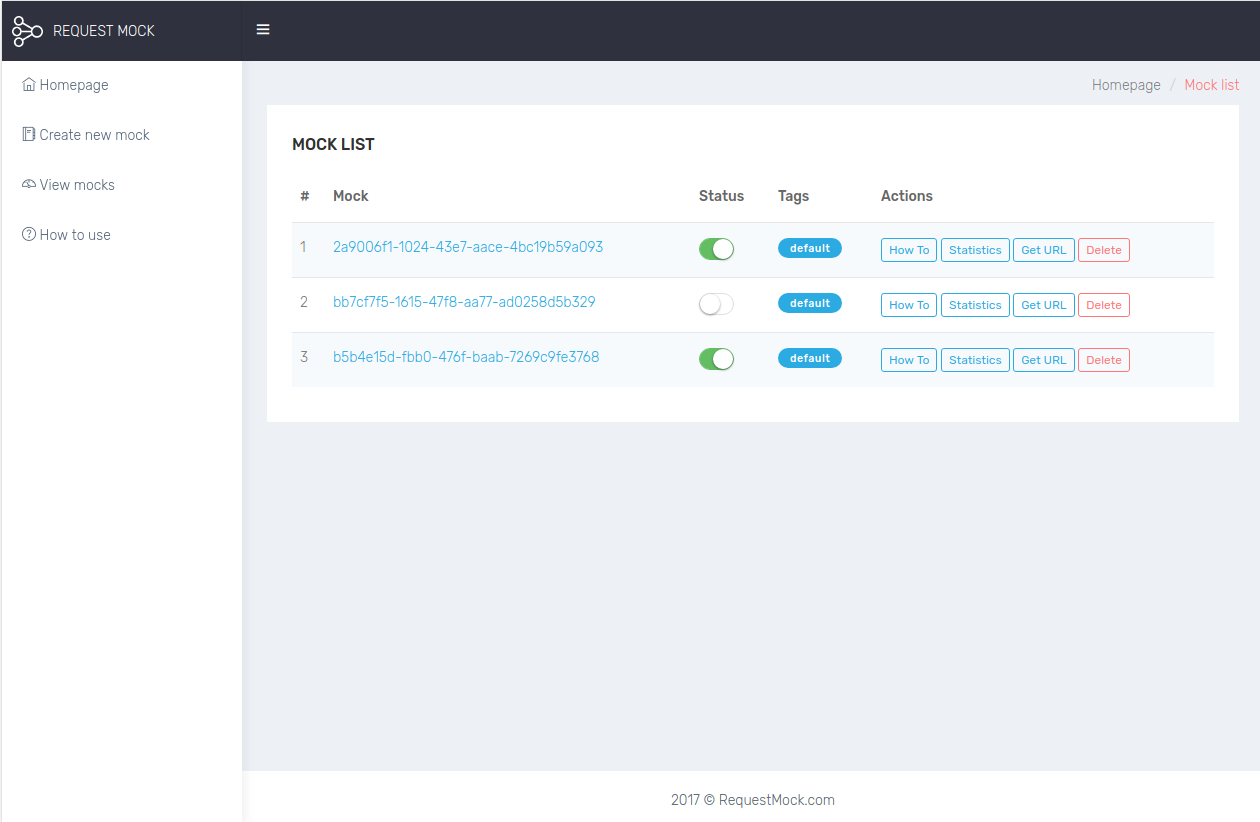Click Statistics for mock 2a9006f1
This screenshot has height=822, width=1260.
(x=975, y=250)
